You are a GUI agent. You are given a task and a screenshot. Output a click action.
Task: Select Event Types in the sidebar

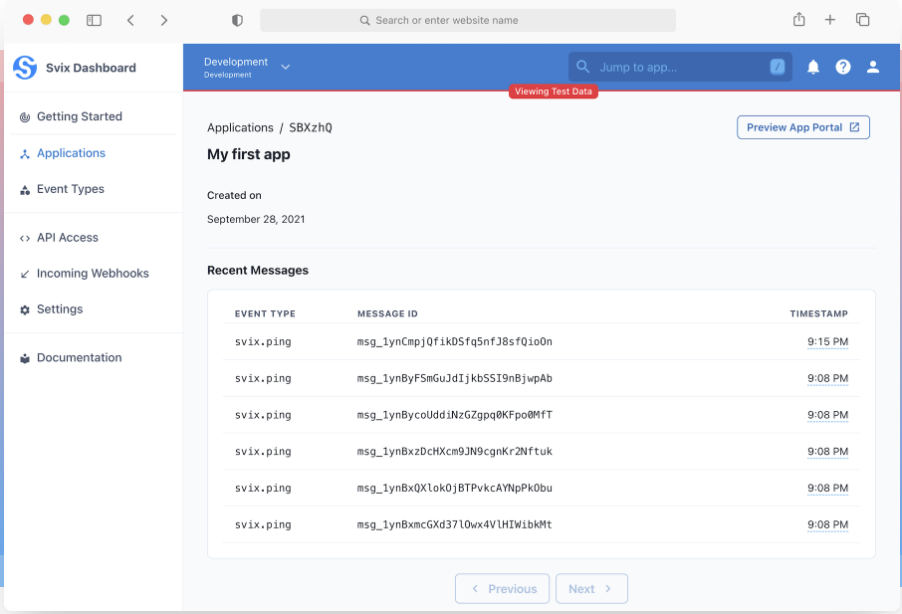coord(70,189)
